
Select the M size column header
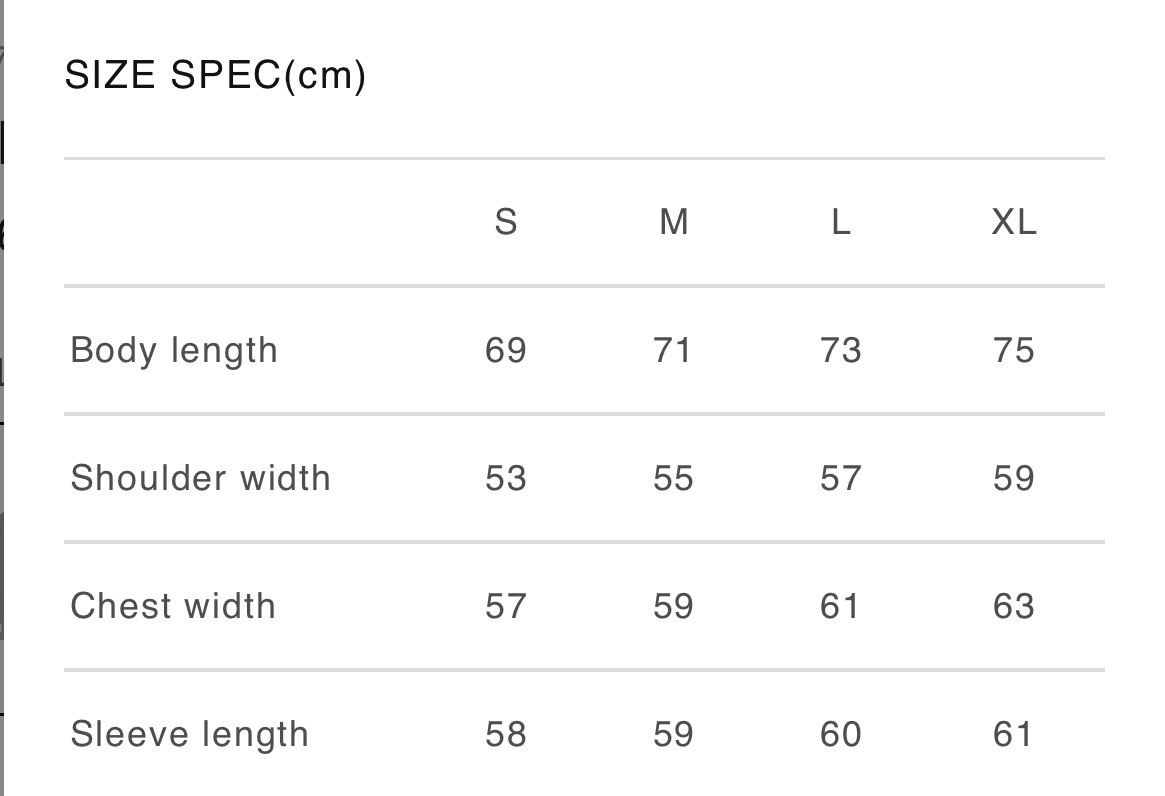click(674, 222)
